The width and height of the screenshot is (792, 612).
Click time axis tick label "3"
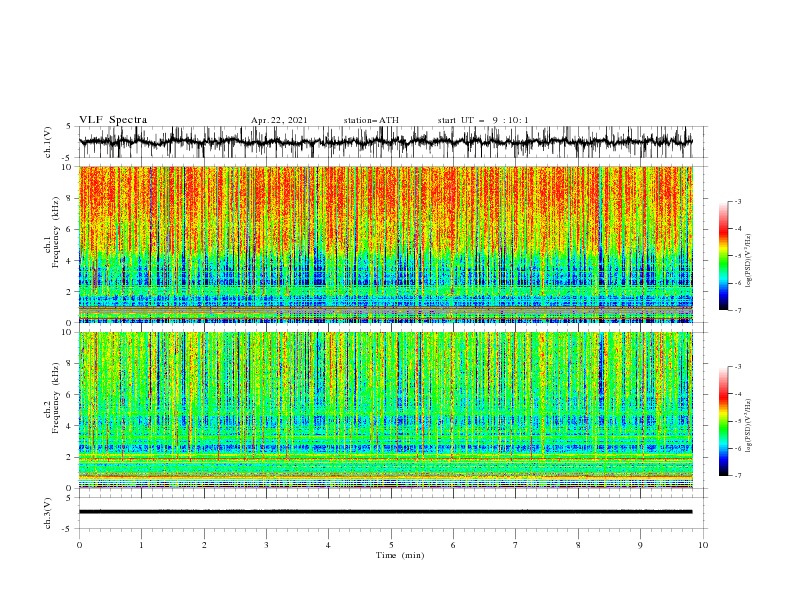[266, 545]
